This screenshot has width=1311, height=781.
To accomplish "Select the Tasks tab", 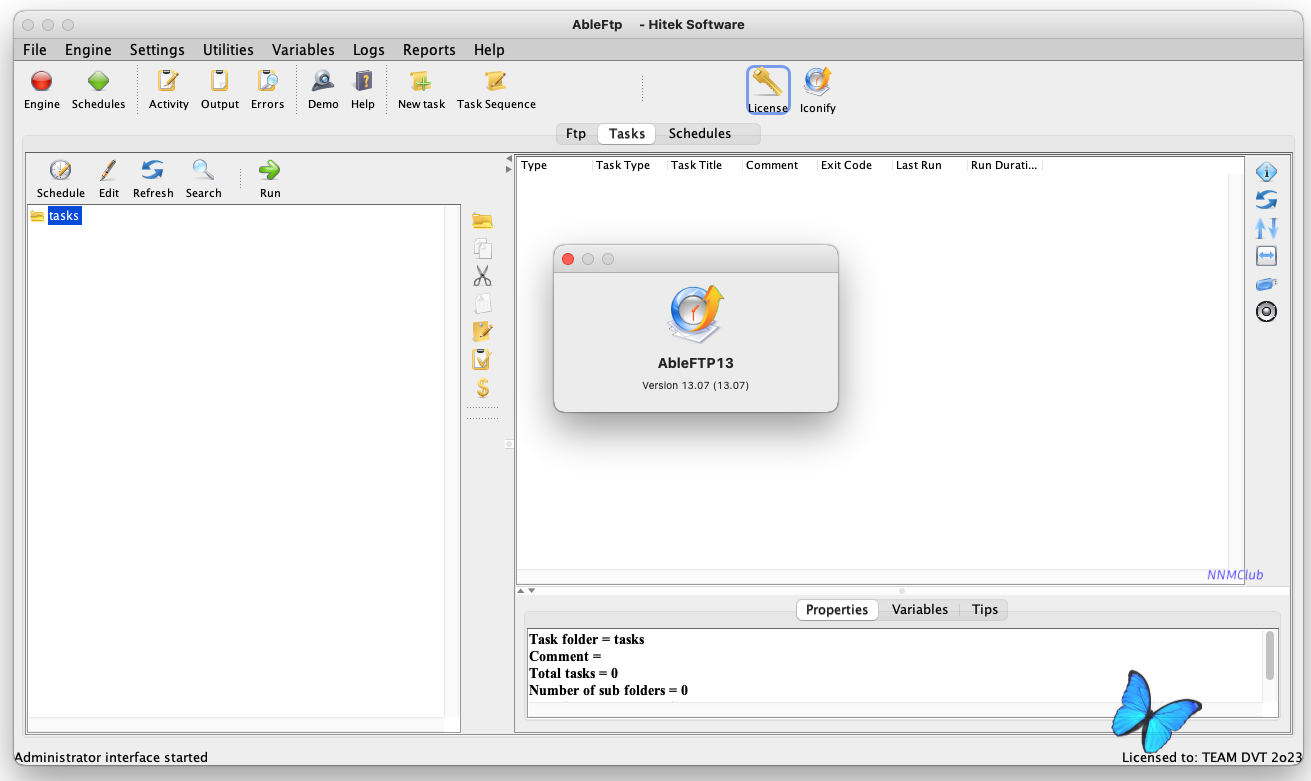I will [627, 134].
